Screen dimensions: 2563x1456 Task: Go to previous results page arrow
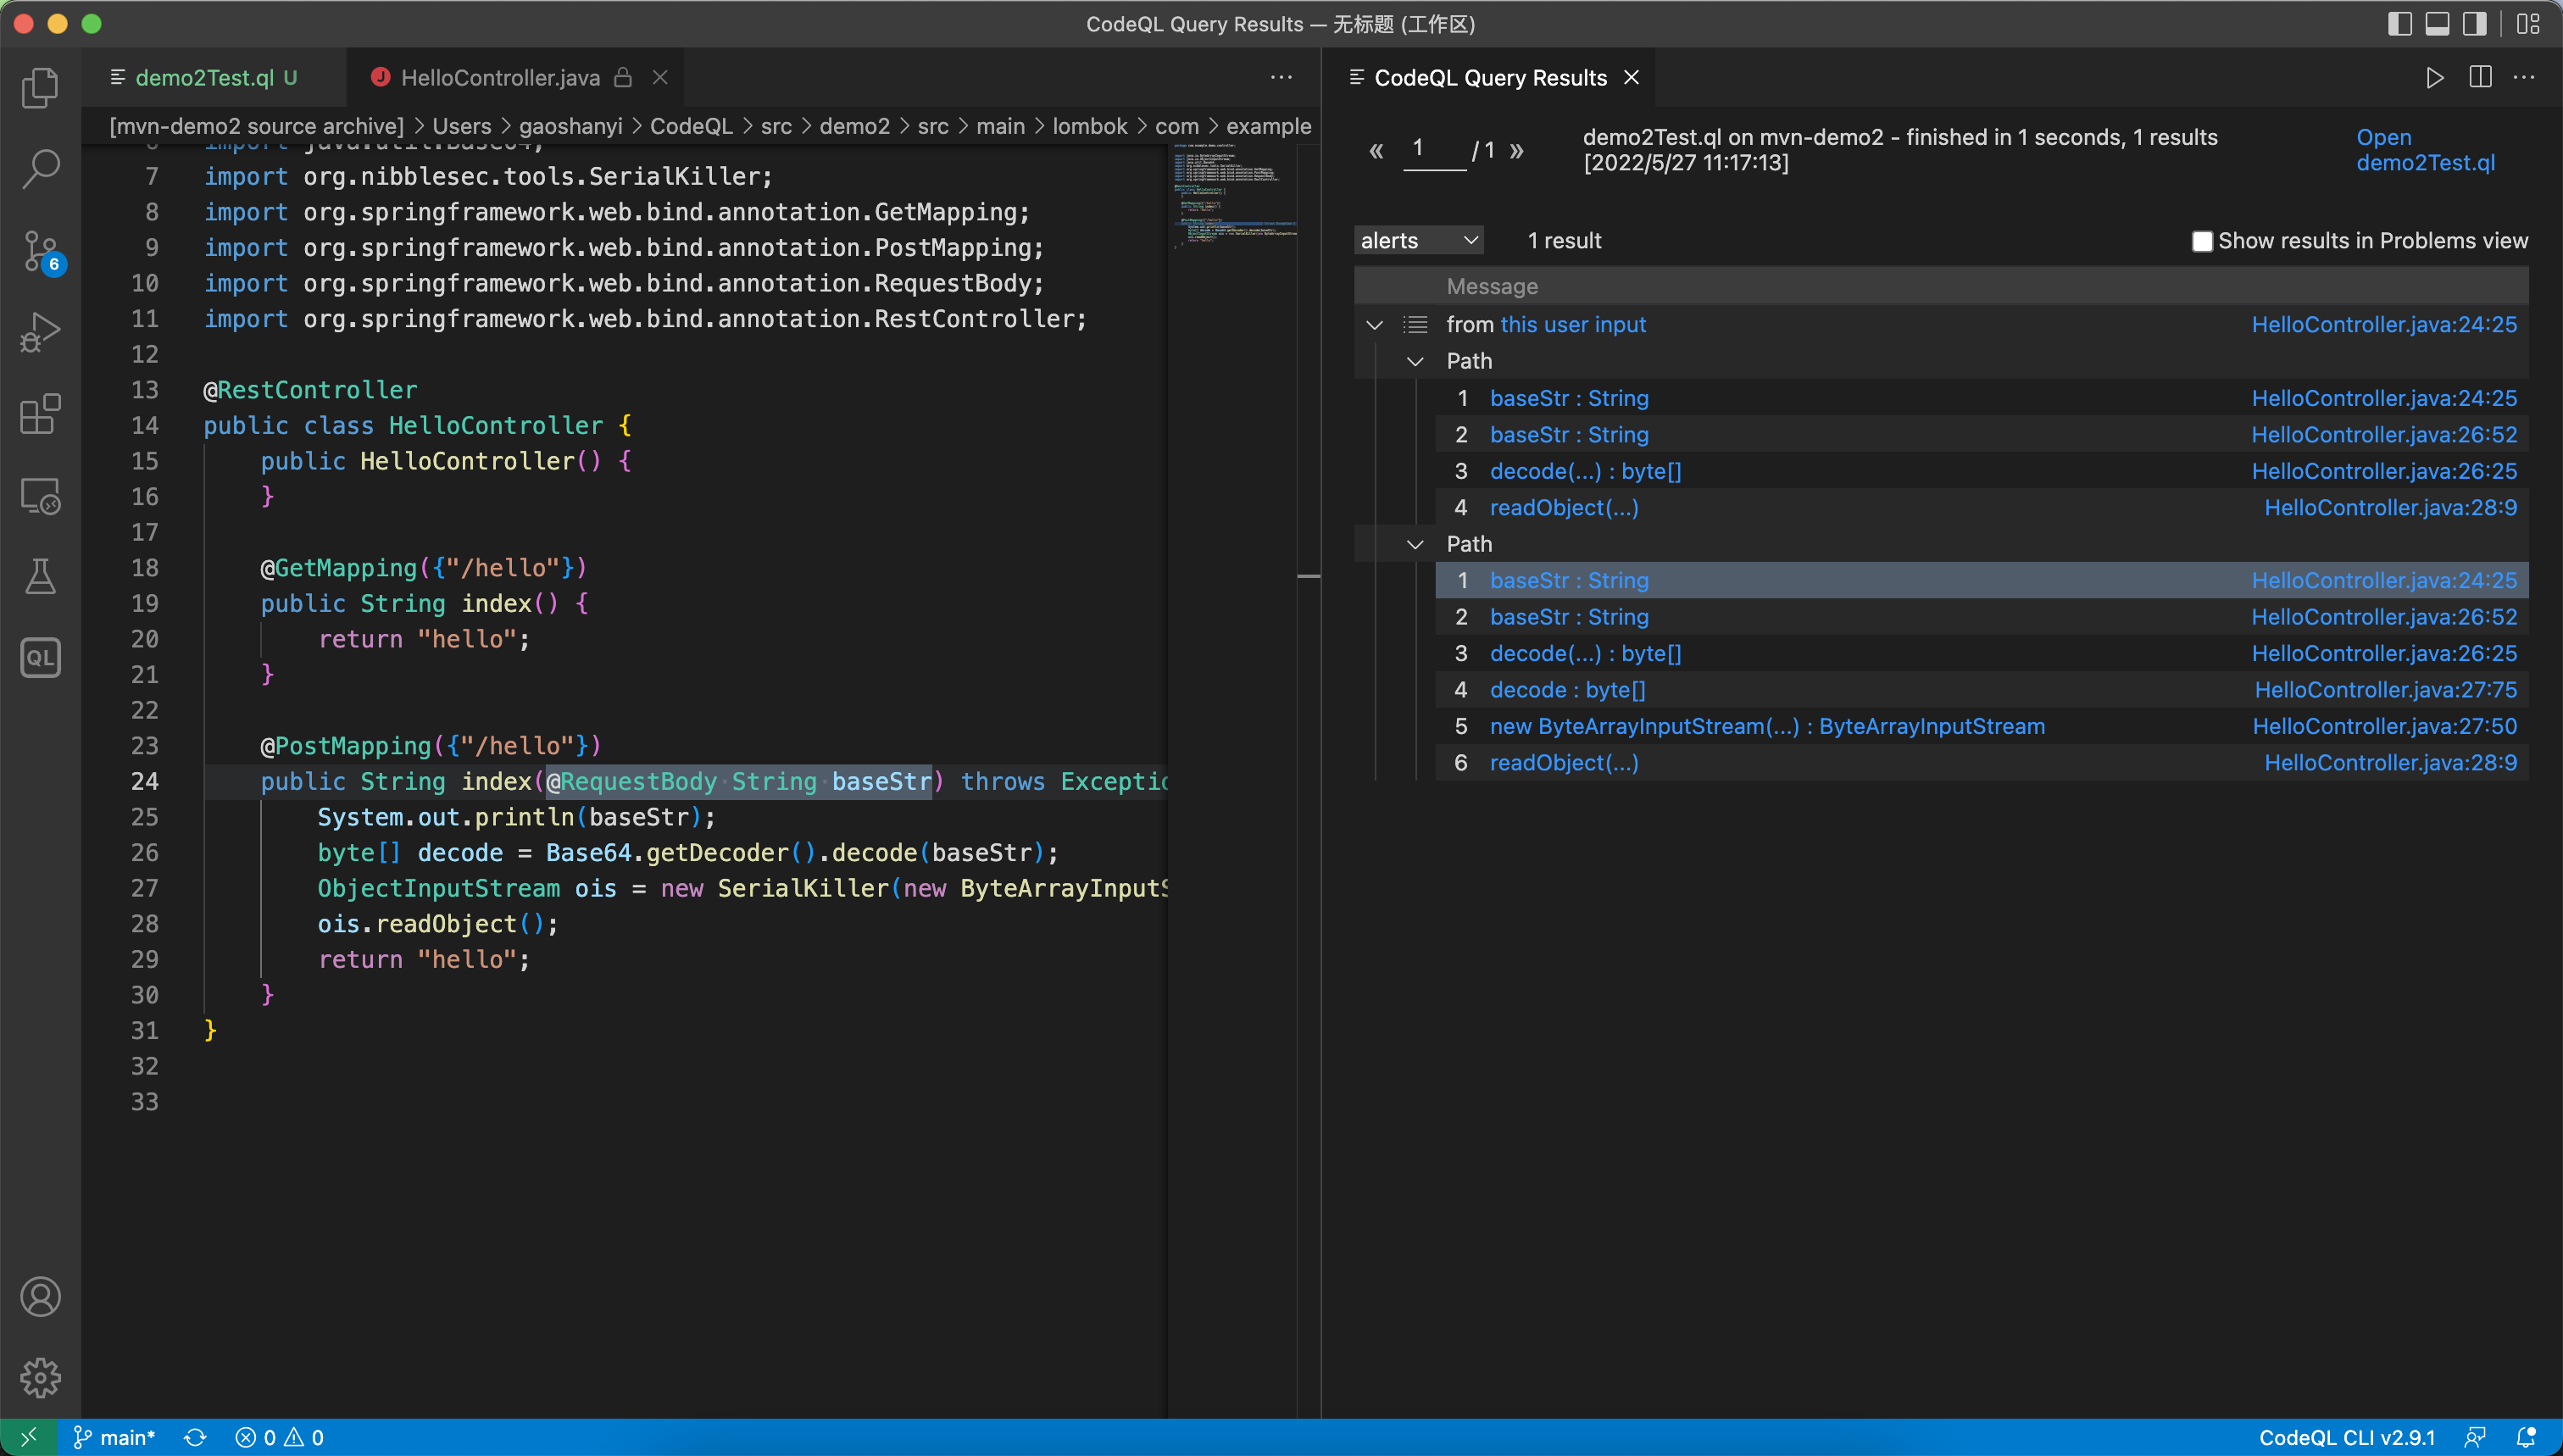tap(1376, 150)
